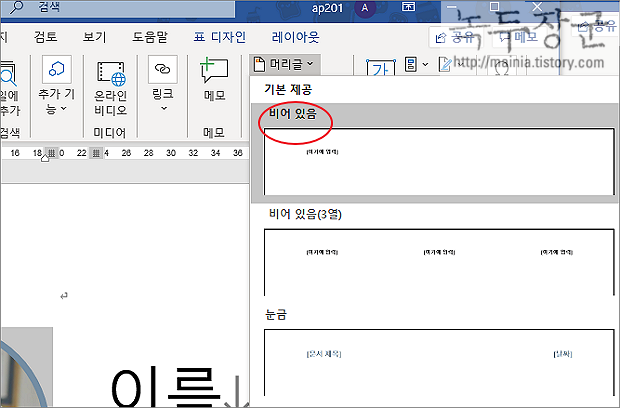Select the 비어 있음(3열) header thumbnail
620x408 pixels.
coord(439,262)
